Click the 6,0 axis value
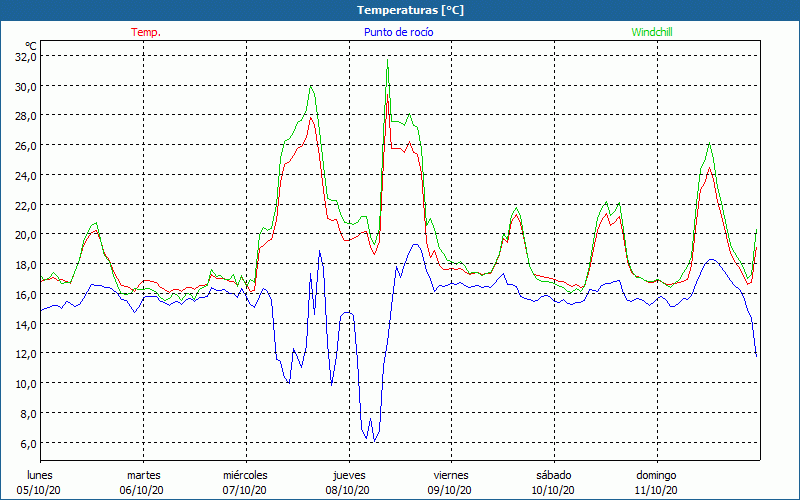The image size is (800, 500). (x=28, y=443)
